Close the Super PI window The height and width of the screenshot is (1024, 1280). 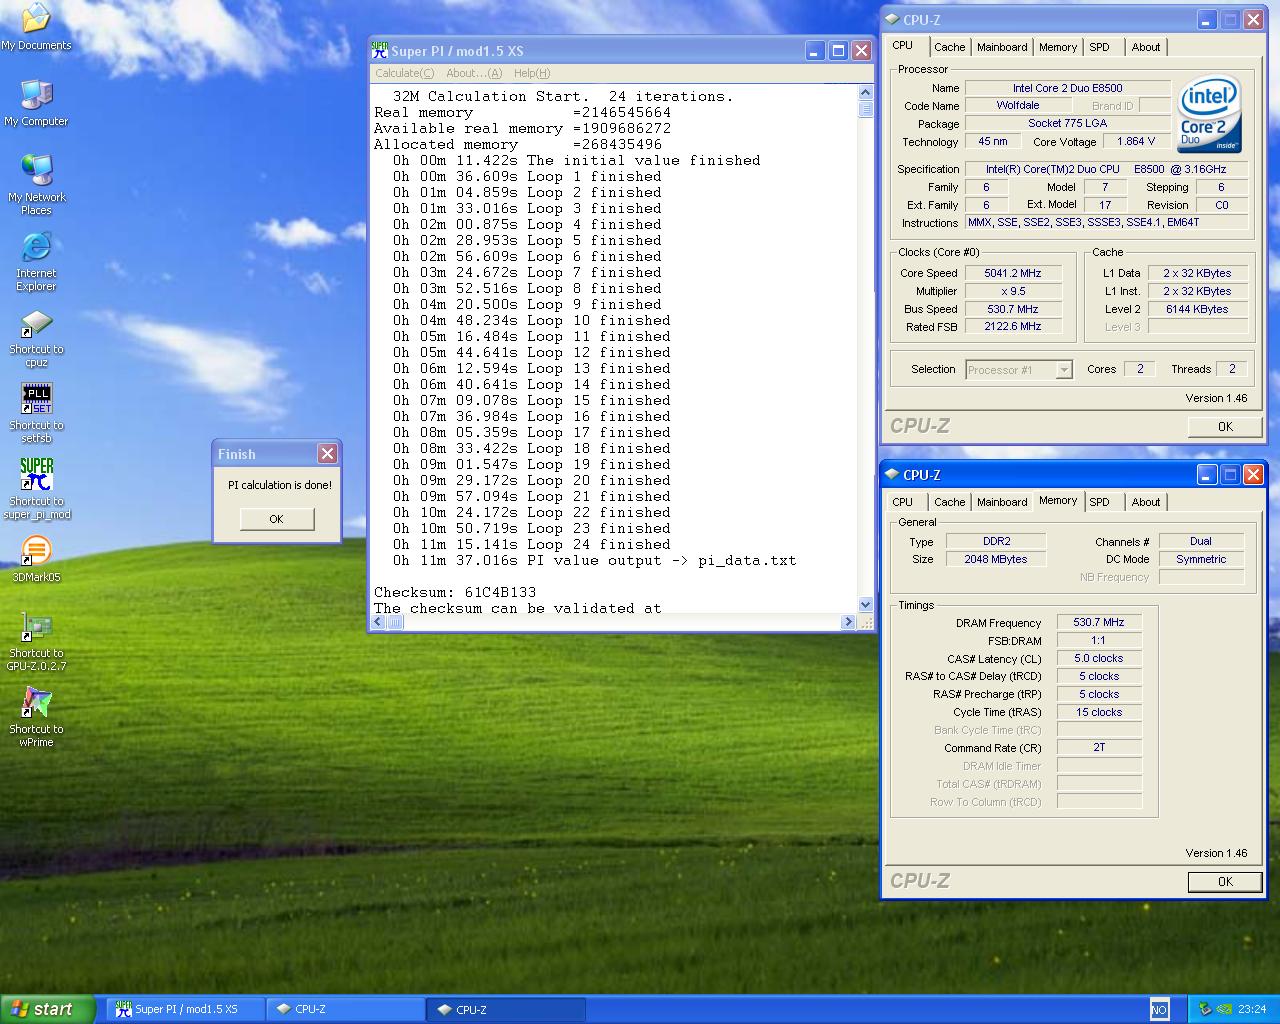tap(861, 51)
